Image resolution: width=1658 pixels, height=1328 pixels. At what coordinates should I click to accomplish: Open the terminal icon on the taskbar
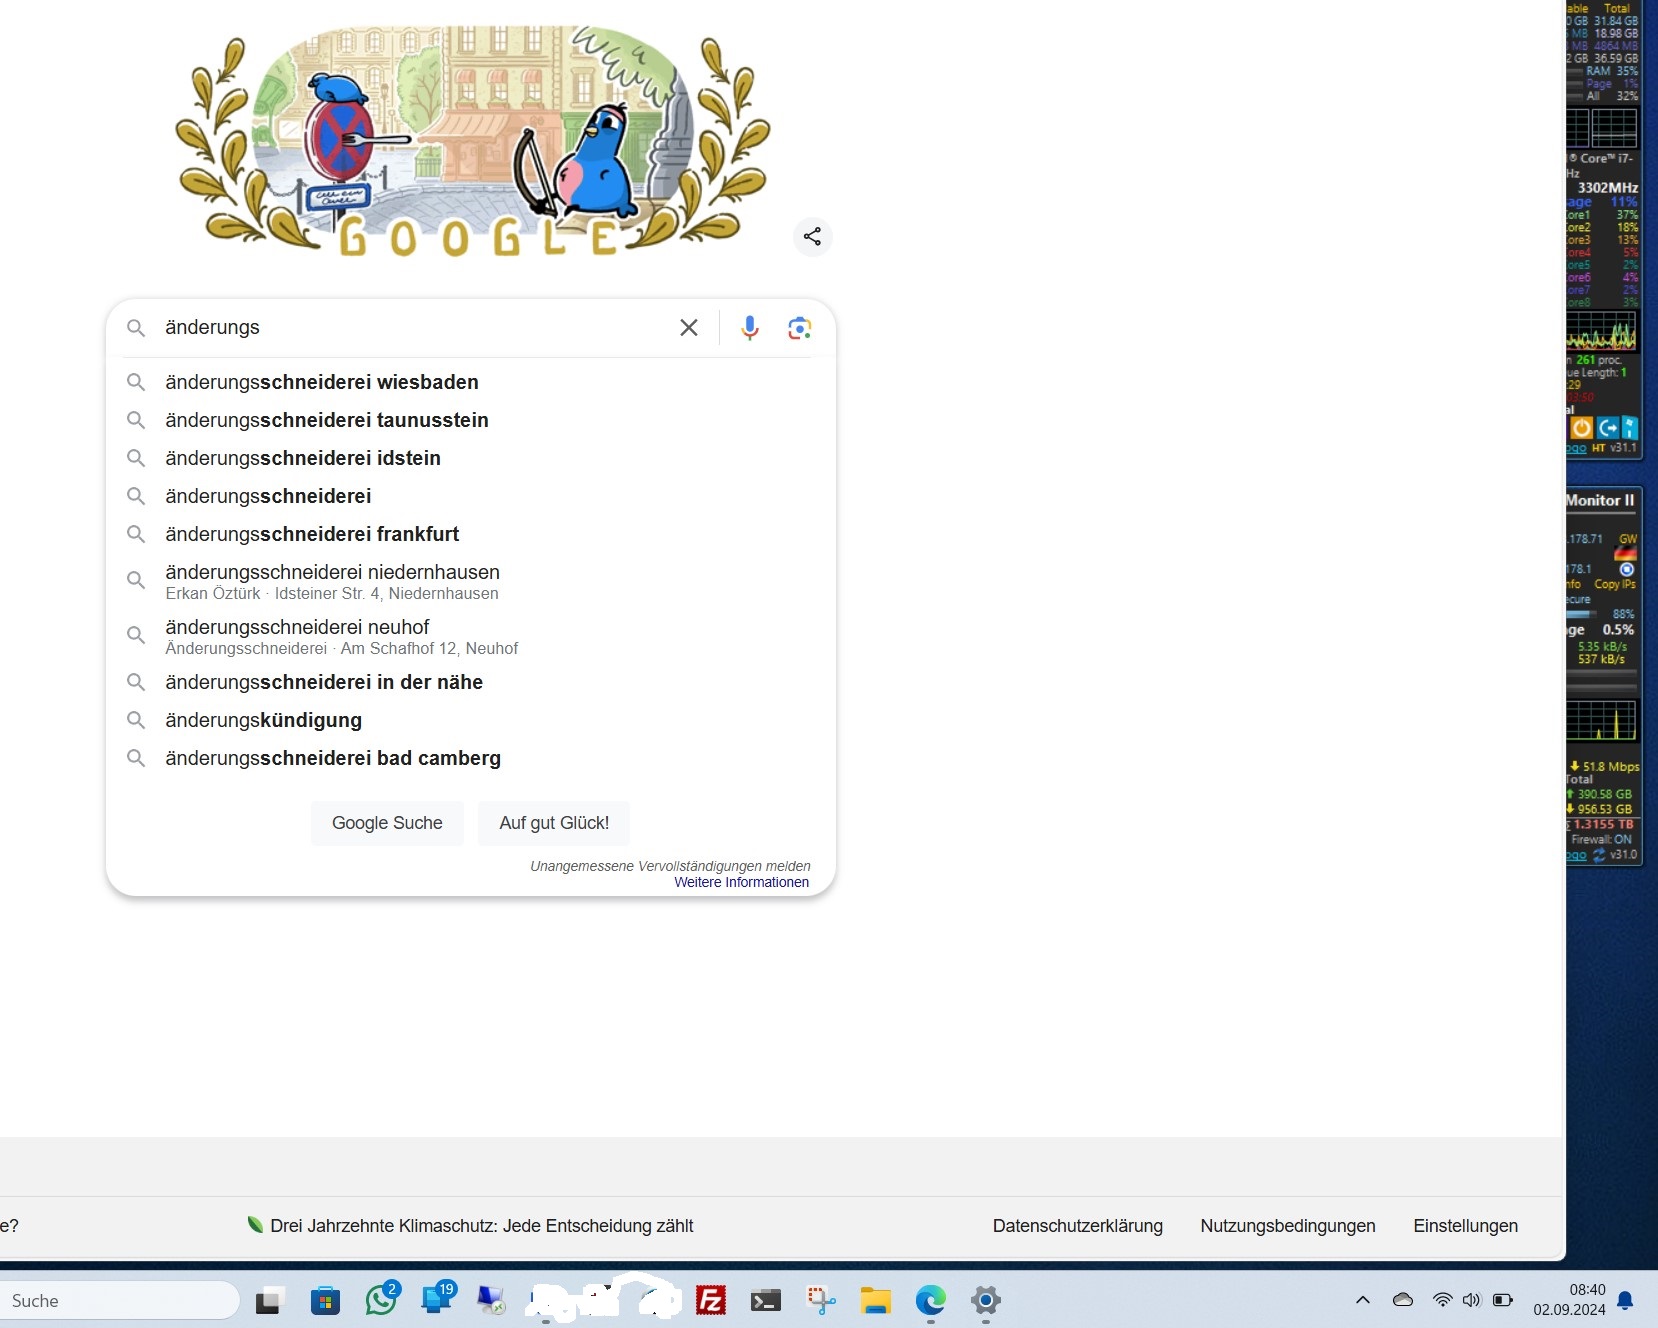click(766, 1301)
